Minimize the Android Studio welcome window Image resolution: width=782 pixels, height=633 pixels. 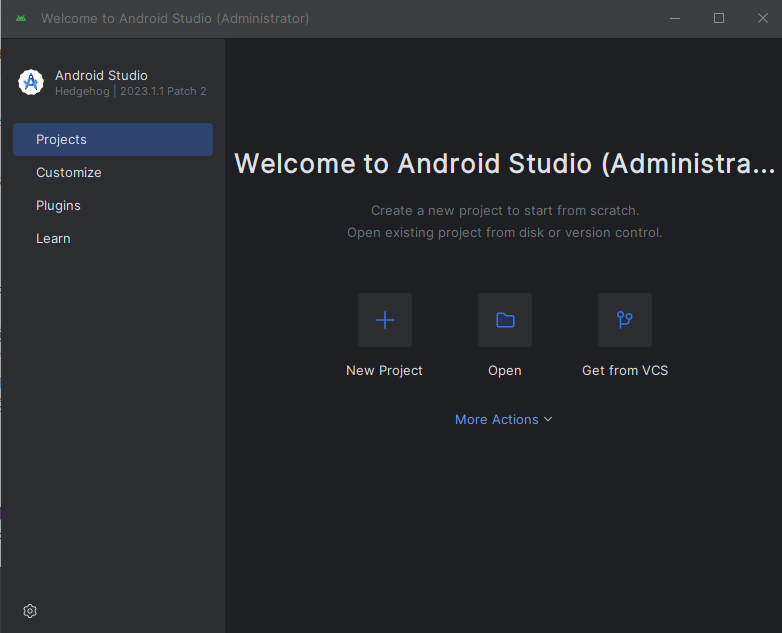[x=675, y=19]
